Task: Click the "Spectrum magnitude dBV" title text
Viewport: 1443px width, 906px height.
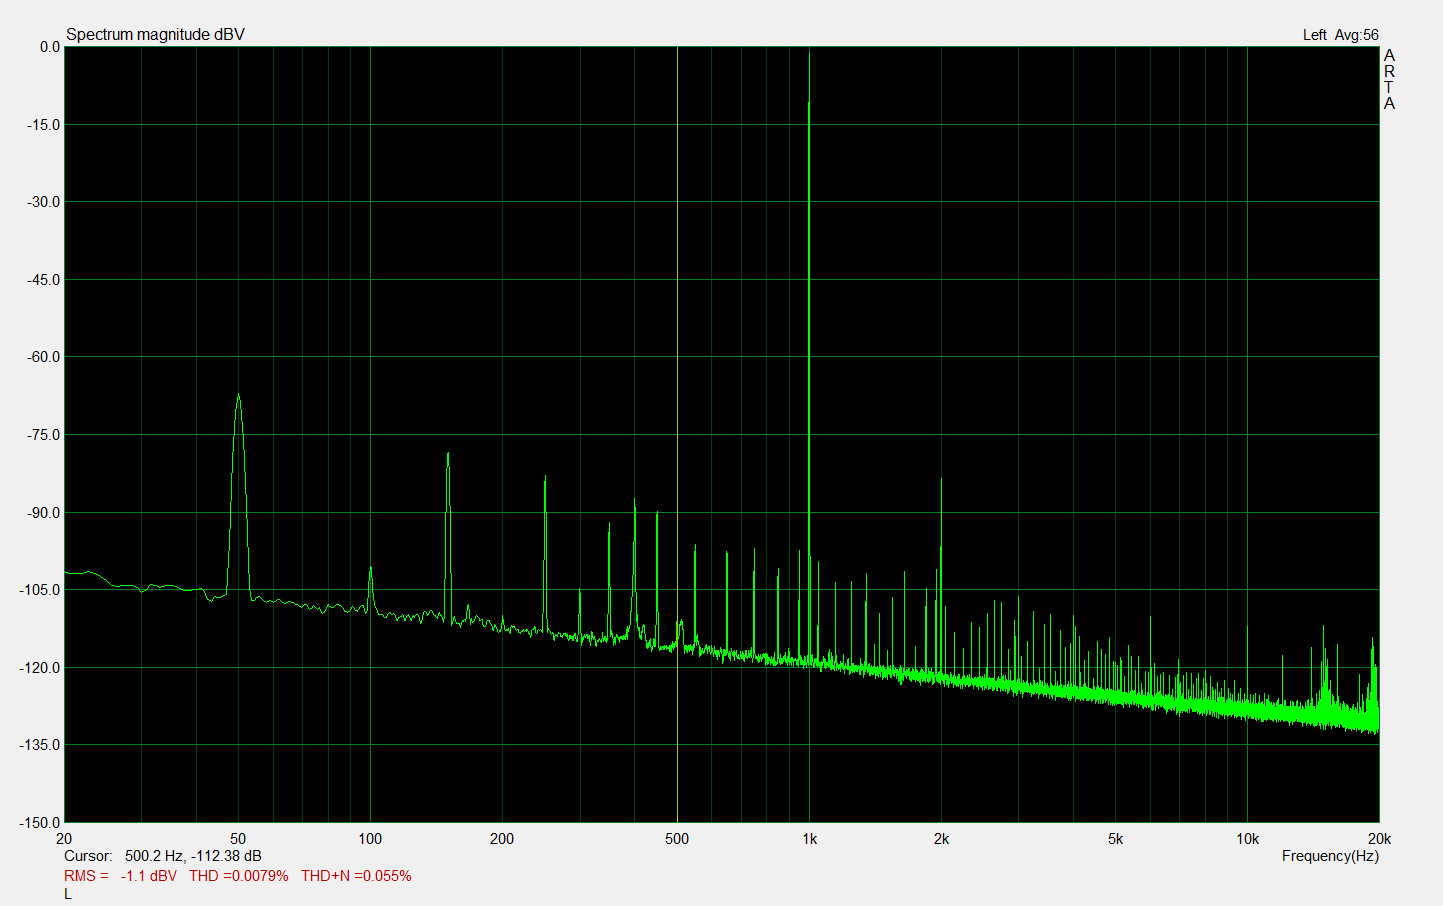Action: [x=155, y=34]
